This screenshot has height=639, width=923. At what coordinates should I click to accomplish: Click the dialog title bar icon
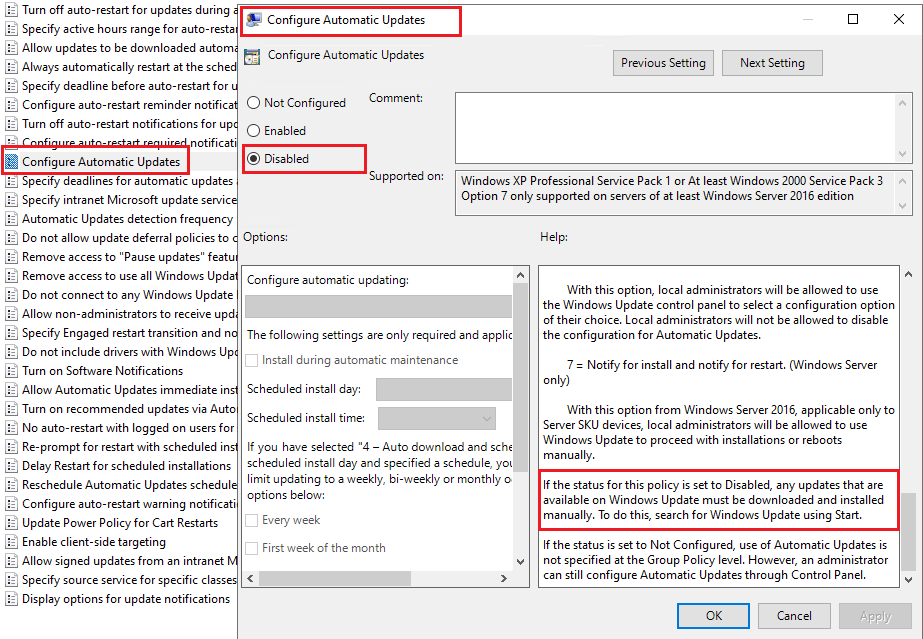coord(254,20)
